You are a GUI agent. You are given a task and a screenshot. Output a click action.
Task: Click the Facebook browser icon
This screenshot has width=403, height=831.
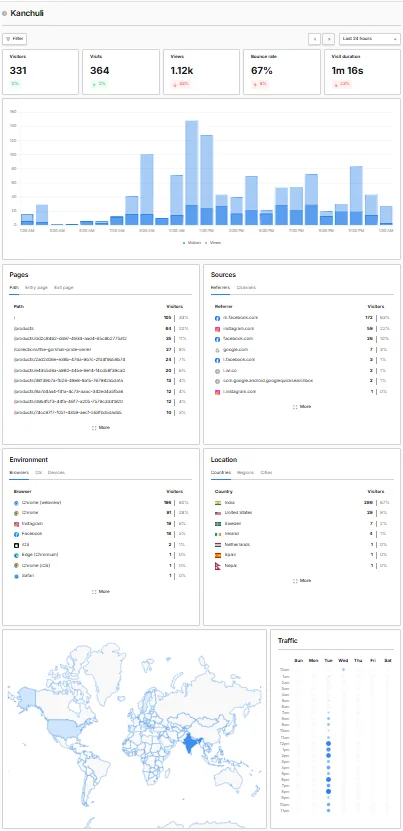(x=16, y=534)
